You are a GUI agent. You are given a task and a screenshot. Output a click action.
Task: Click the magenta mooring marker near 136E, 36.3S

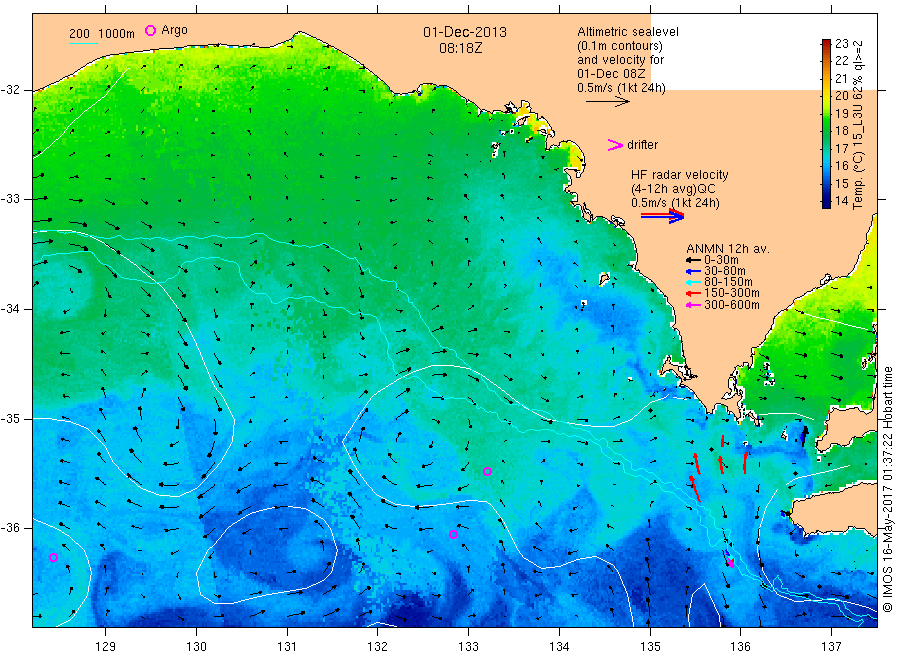tap(731, 564)
